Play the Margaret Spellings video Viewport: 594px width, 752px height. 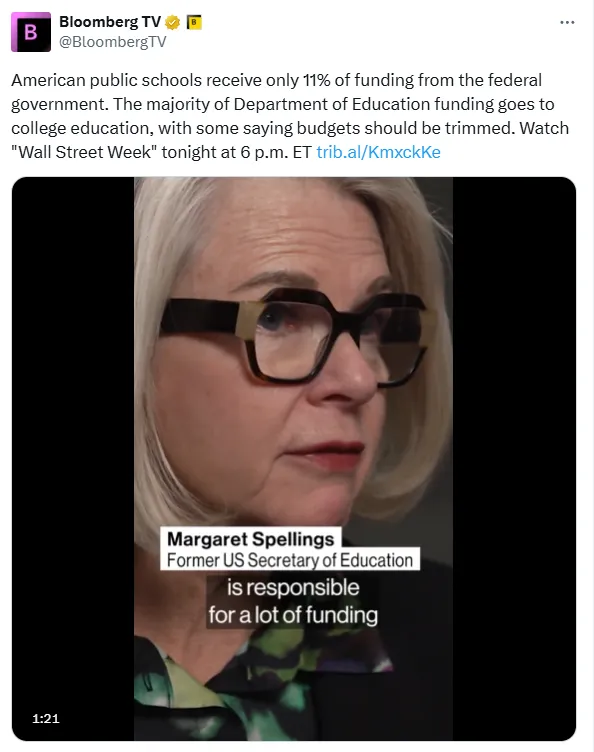click(x=293, y=458)
